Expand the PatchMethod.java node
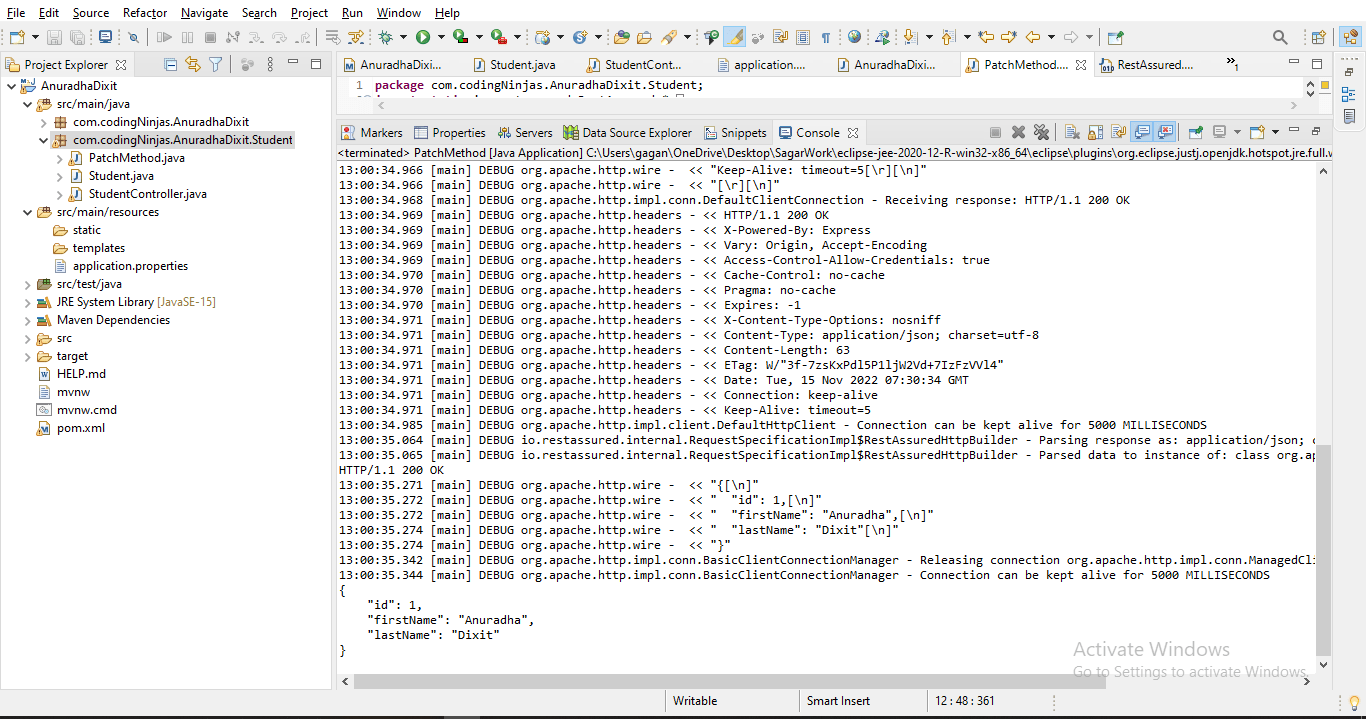Screen dimensions: 1366x719 (x=59, y=158)
